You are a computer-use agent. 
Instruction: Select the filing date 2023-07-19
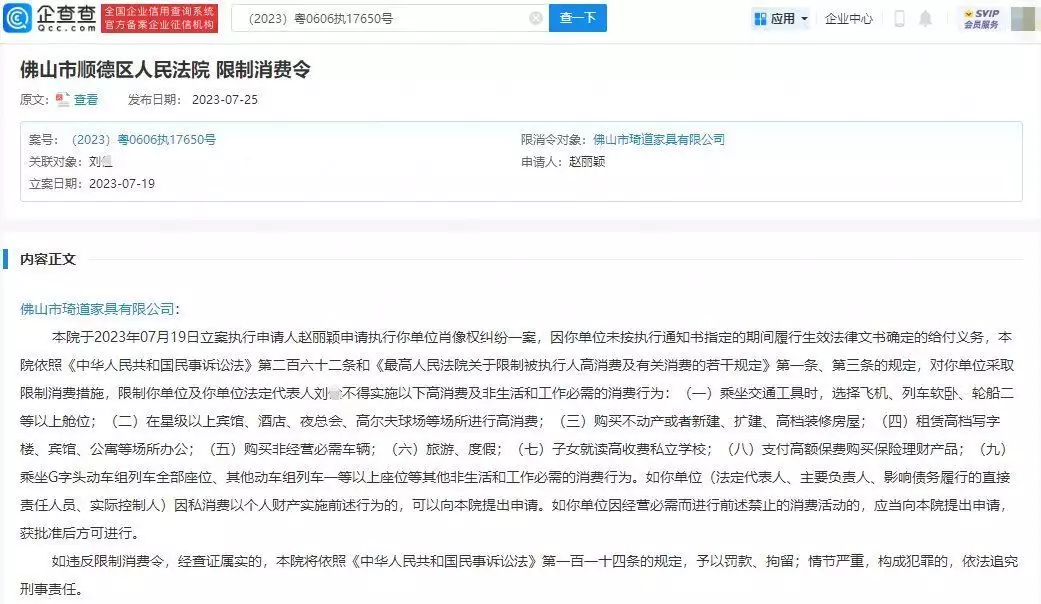[121, 183]
